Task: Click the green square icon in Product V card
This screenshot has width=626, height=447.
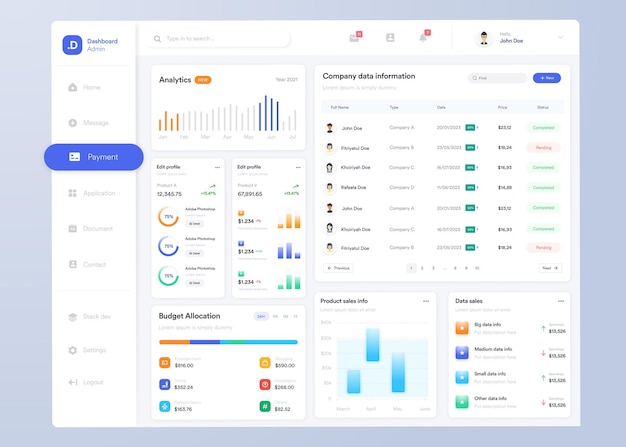Action: point(241,274)
